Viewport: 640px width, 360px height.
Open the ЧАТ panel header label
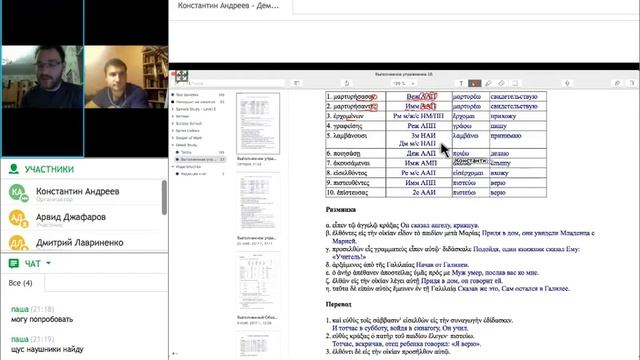pos(33,264)
